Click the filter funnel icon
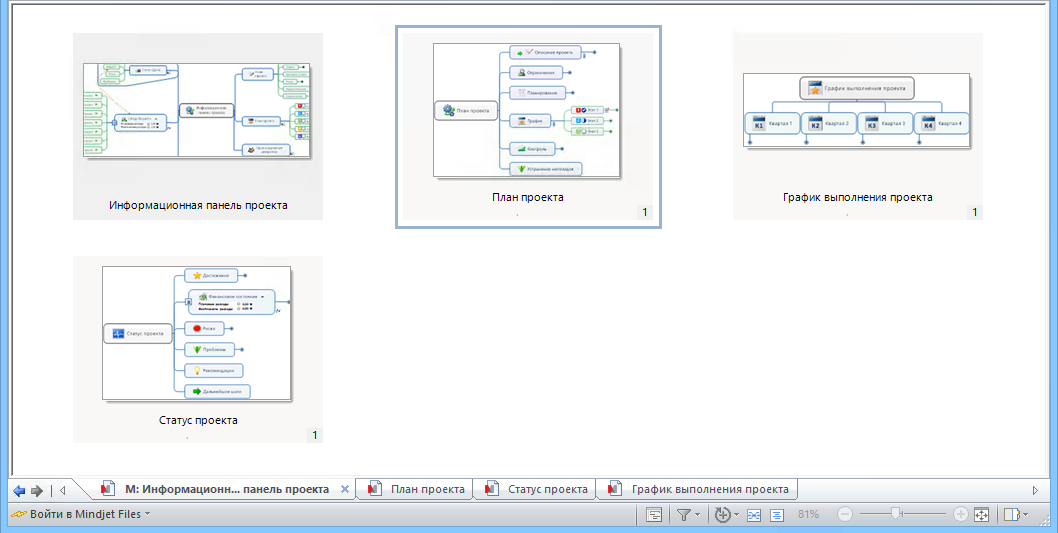Screen dimensions: 1058x533 (x=684, y=515)
